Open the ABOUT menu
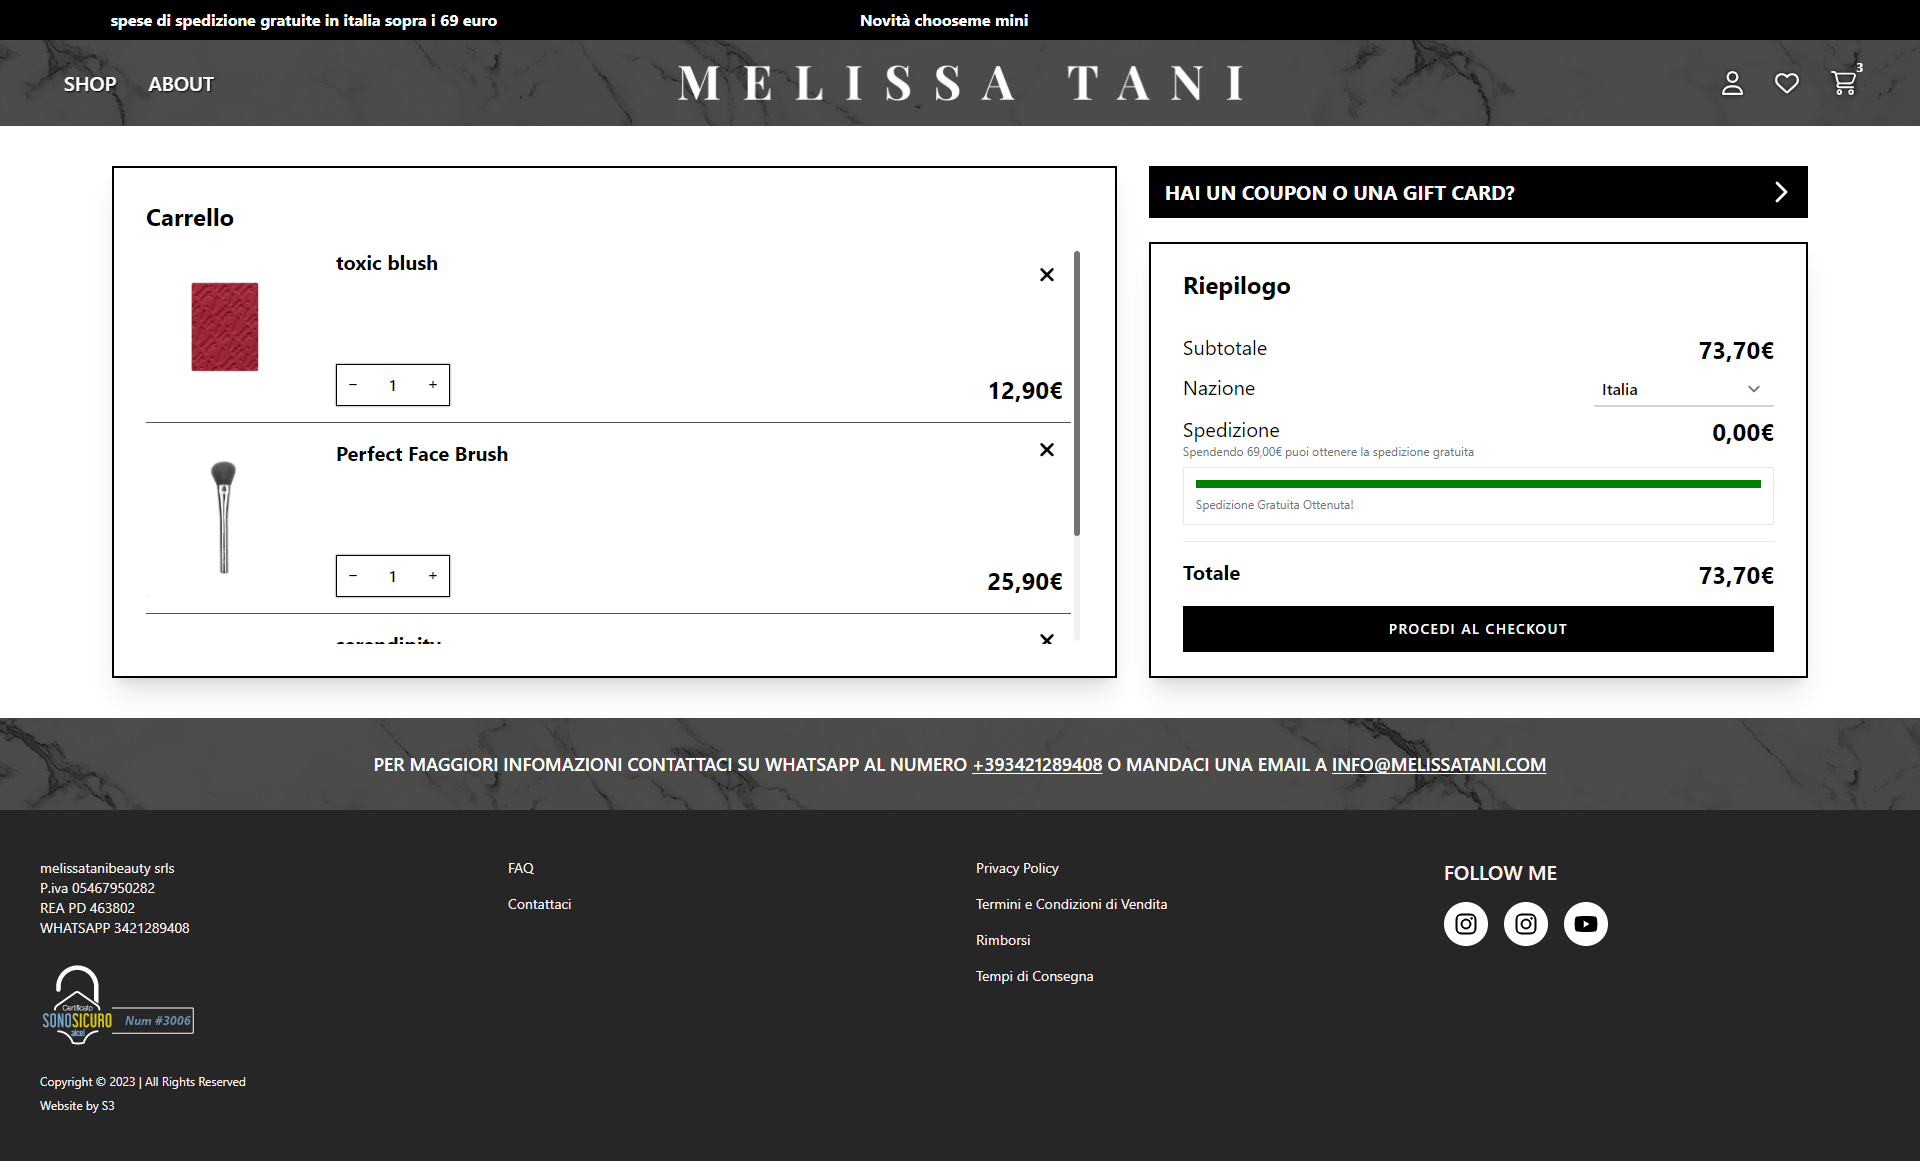This screenshot has height=1161, width=1920. coord(181,84)
